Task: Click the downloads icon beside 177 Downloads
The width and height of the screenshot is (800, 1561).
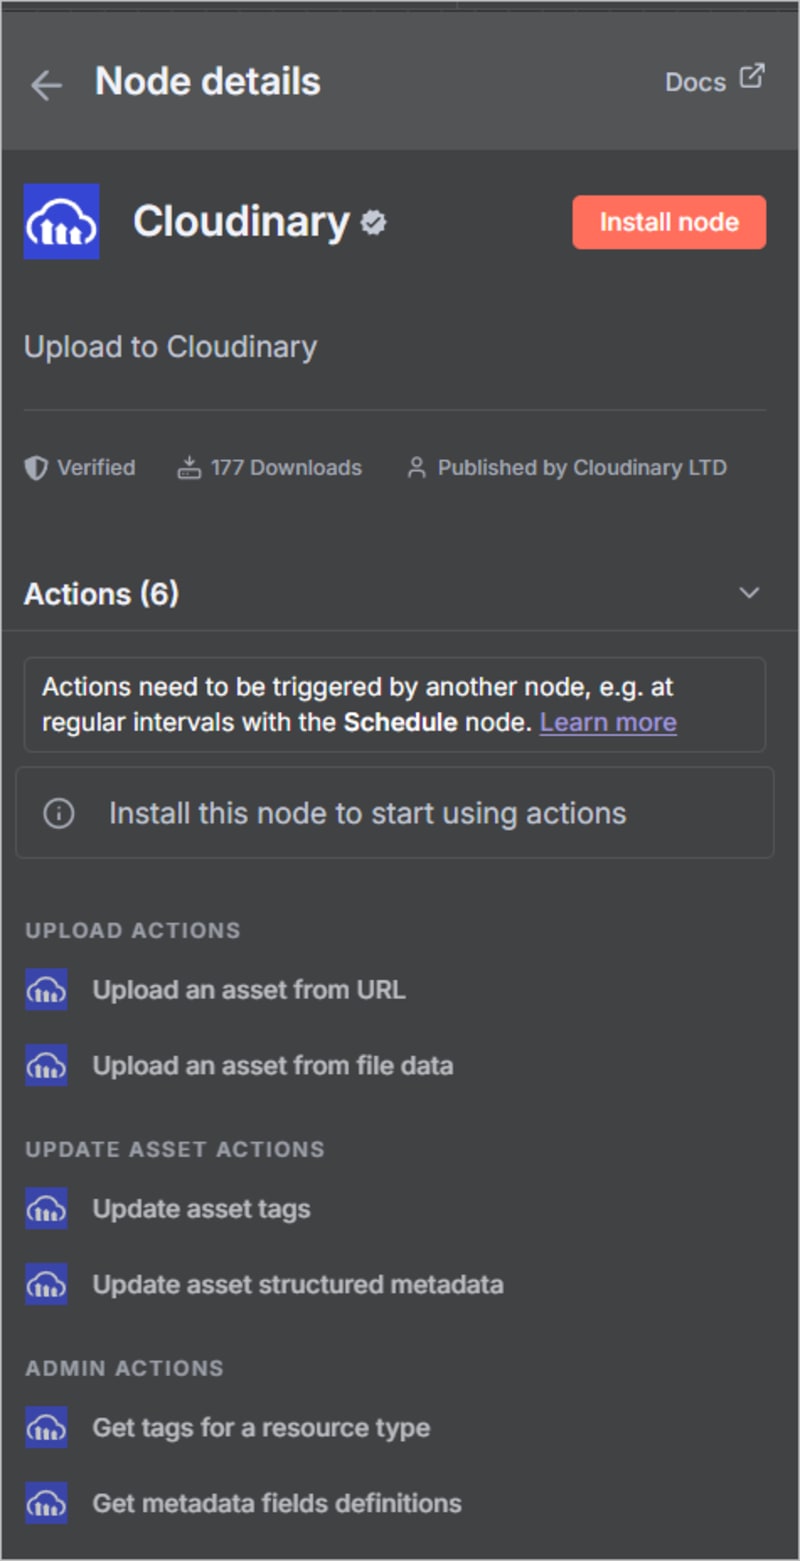Action: point(191,467)
